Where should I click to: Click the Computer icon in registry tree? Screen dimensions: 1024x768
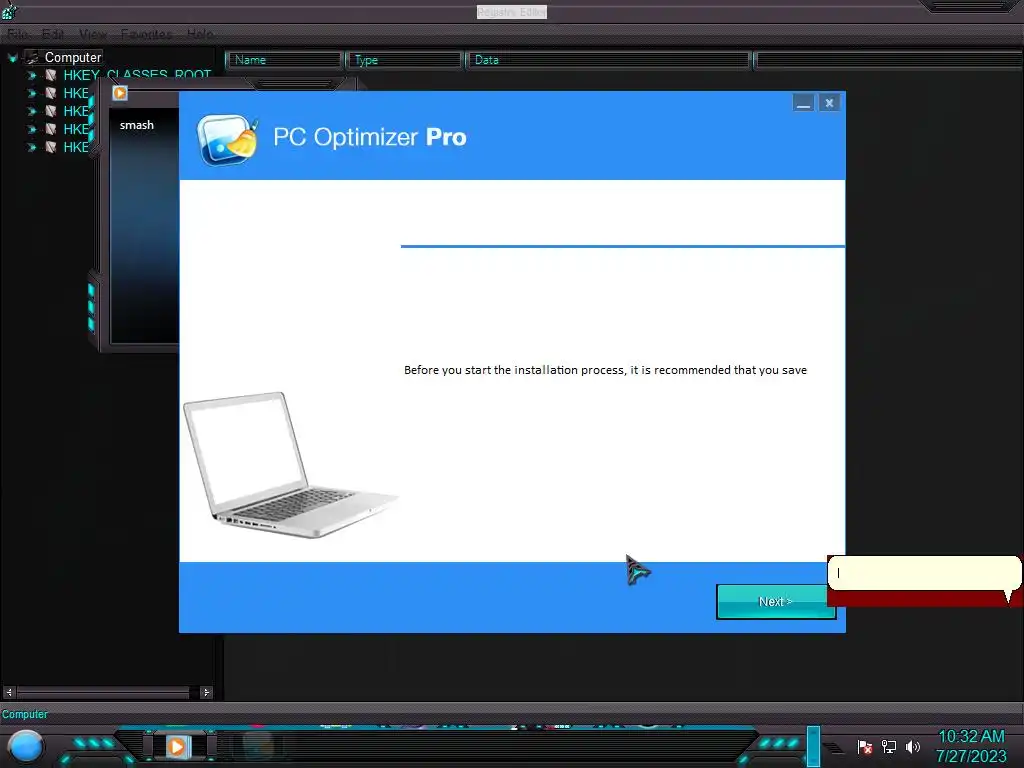(32, 57)
